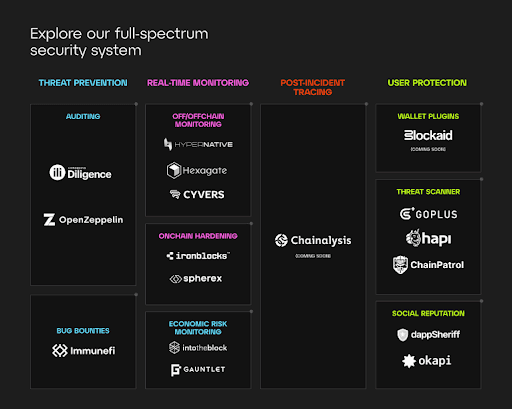Click the Cyvers logo
Viewport: 512px width, 409px height.
197,194
